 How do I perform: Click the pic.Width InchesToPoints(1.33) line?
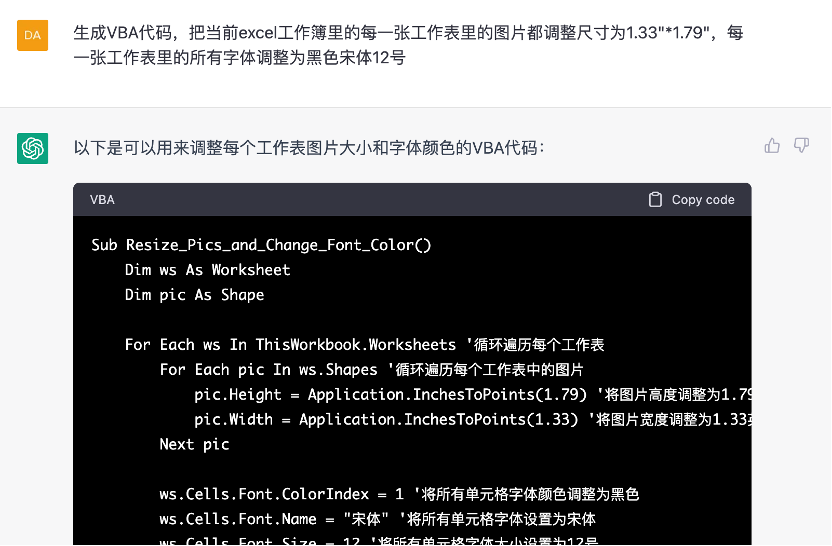click(473, 419)
